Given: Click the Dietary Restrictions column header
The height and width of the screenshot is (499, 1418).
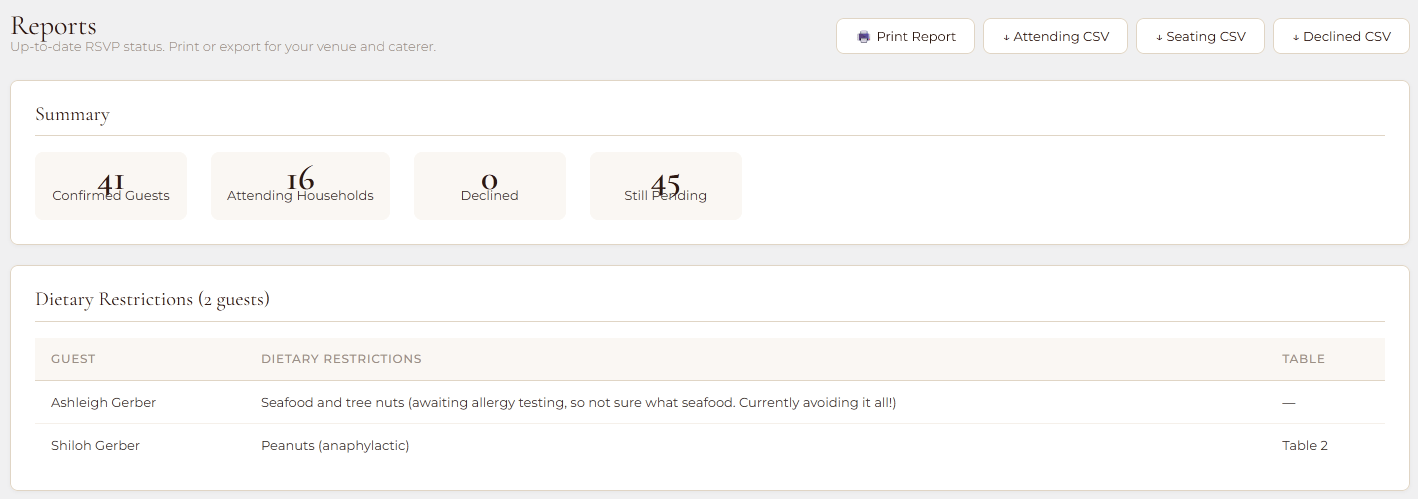Looking at the screenshot, I should click(x=341, y=359).
